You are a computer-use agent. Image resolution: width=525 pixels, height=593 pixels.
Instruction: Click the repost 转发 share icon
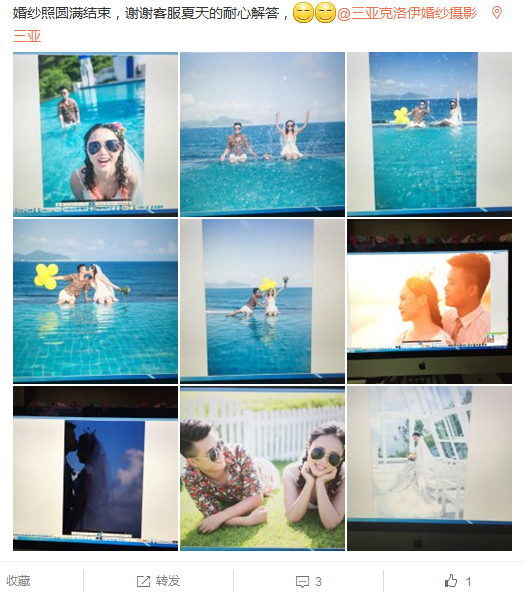[143, 581]
